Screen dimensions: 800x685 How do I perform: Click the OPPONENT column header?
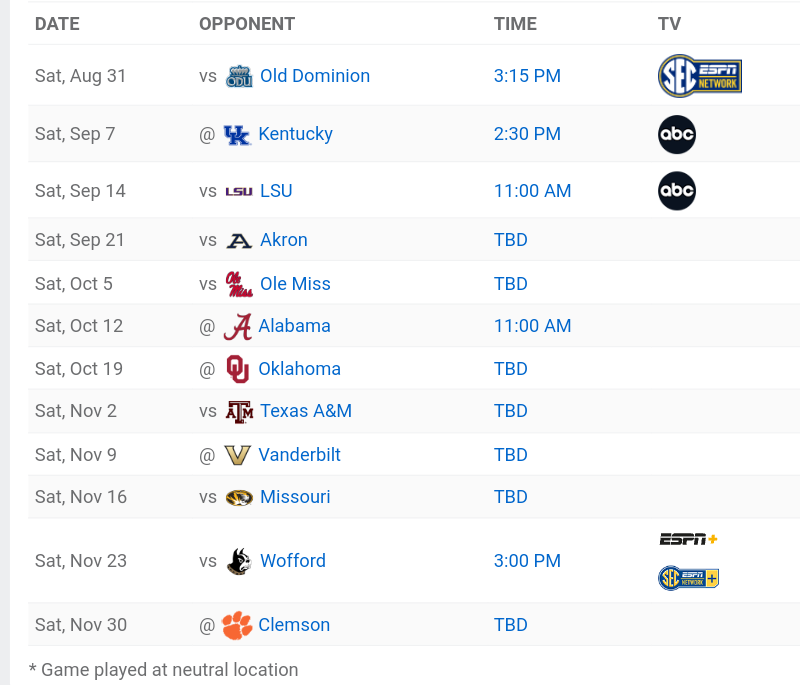[247, 24]
